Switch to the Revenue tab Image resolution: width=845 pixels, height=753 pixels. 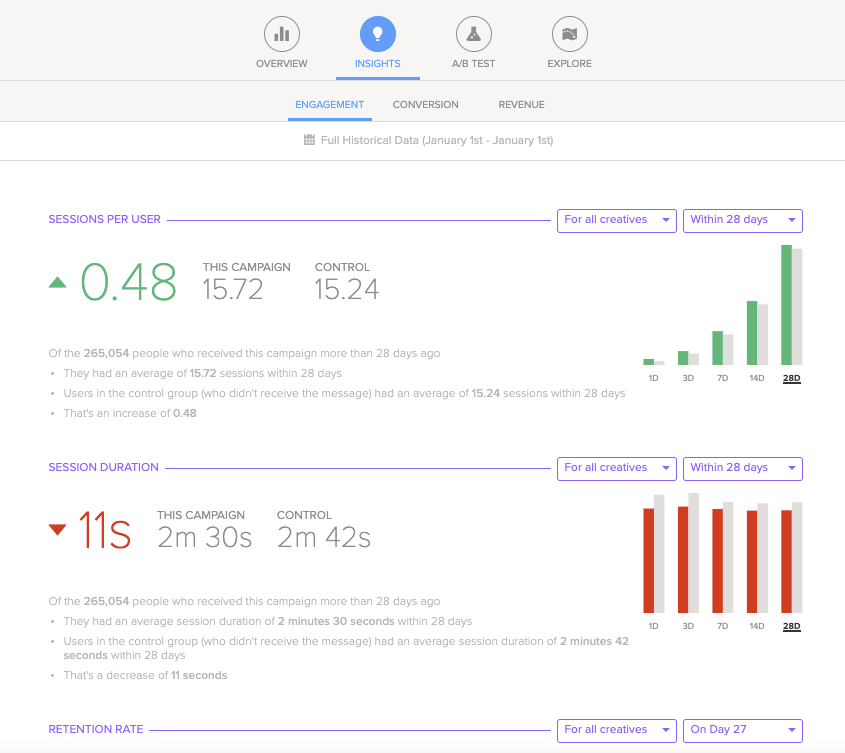point(521,105)
